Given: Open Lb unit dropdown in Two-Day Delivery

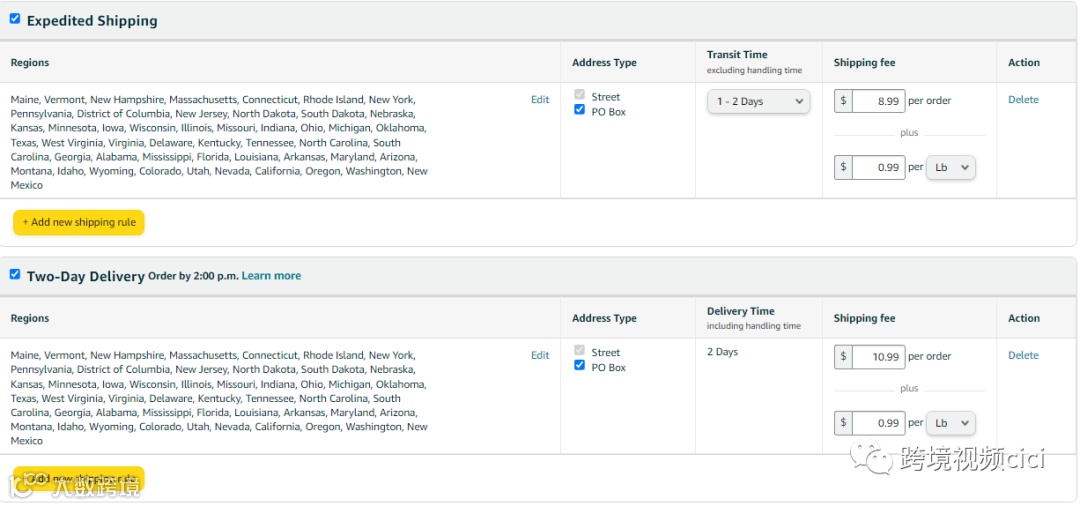Looking at the screenshot, I should 950,423.
